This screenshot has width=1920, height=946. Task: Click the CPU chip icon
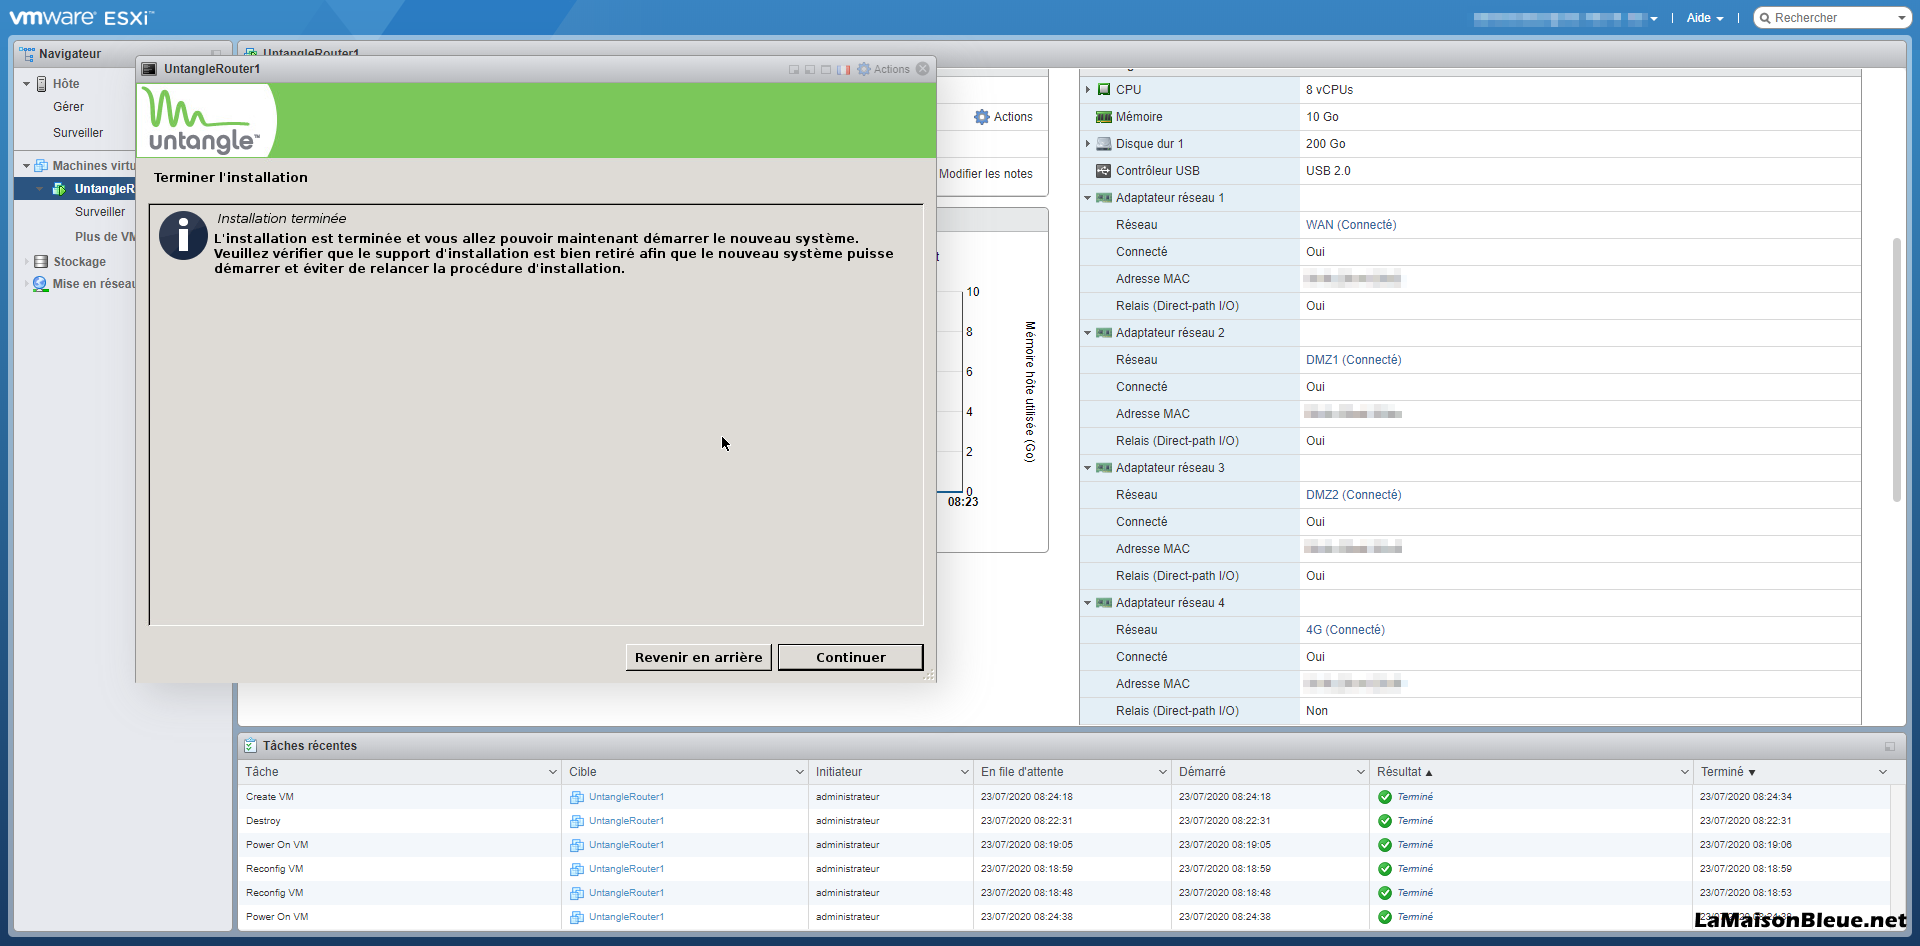(x=1104, y=90)
